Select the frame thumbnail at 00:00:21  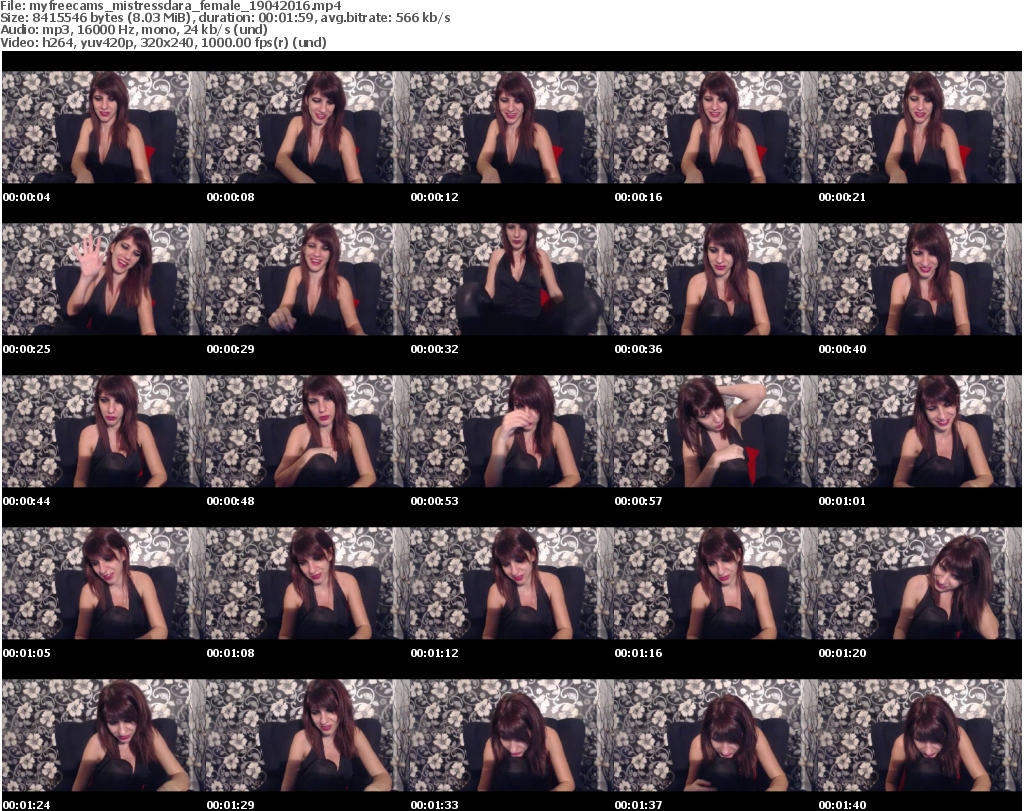pyautogui.click(x=920, y=127)
